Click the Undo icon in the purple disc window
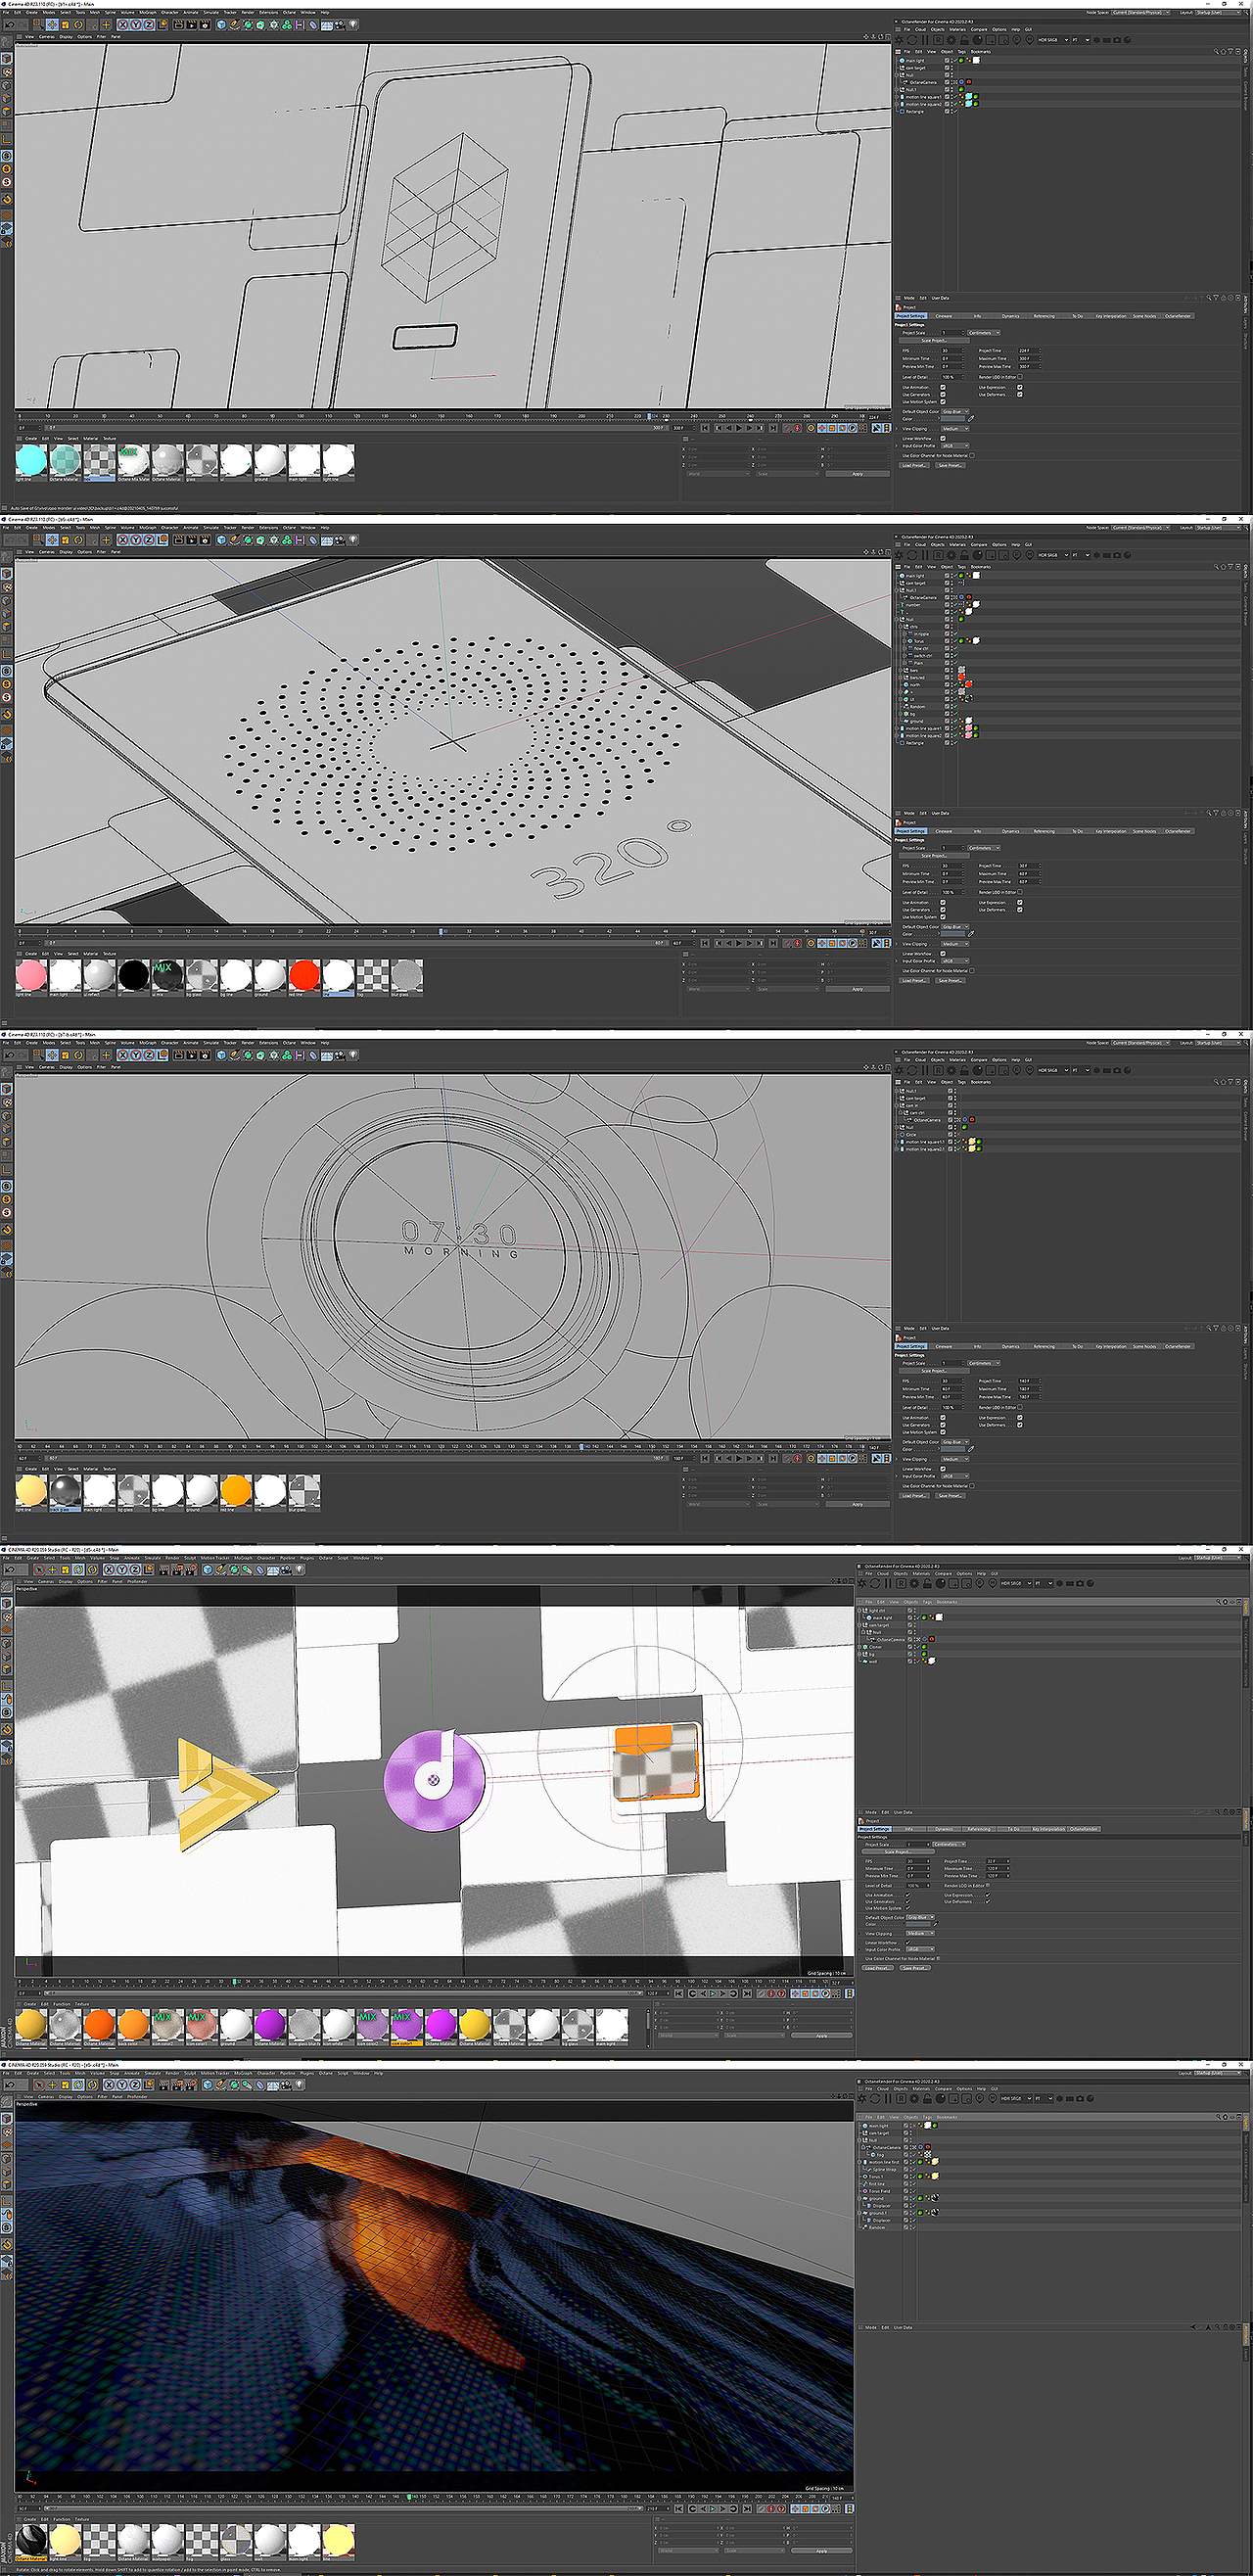 pos(10,1569)
